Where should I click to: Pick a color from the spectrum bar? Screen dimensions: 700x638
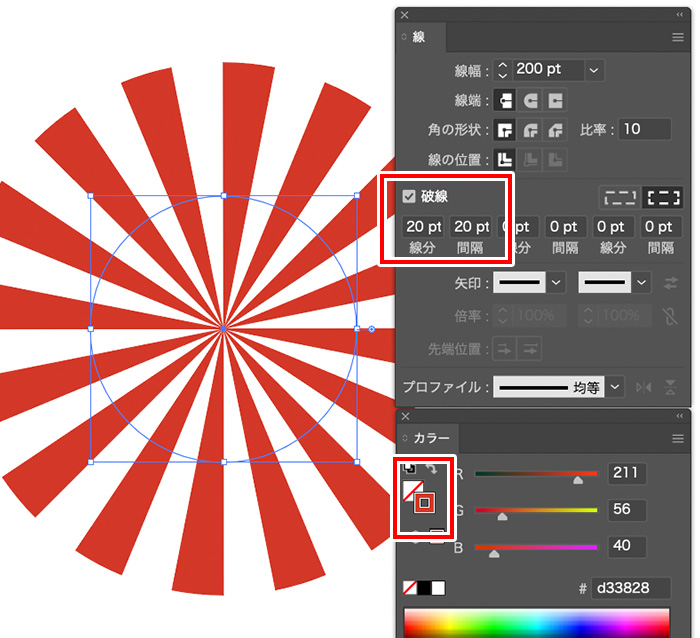click(536, 623)
